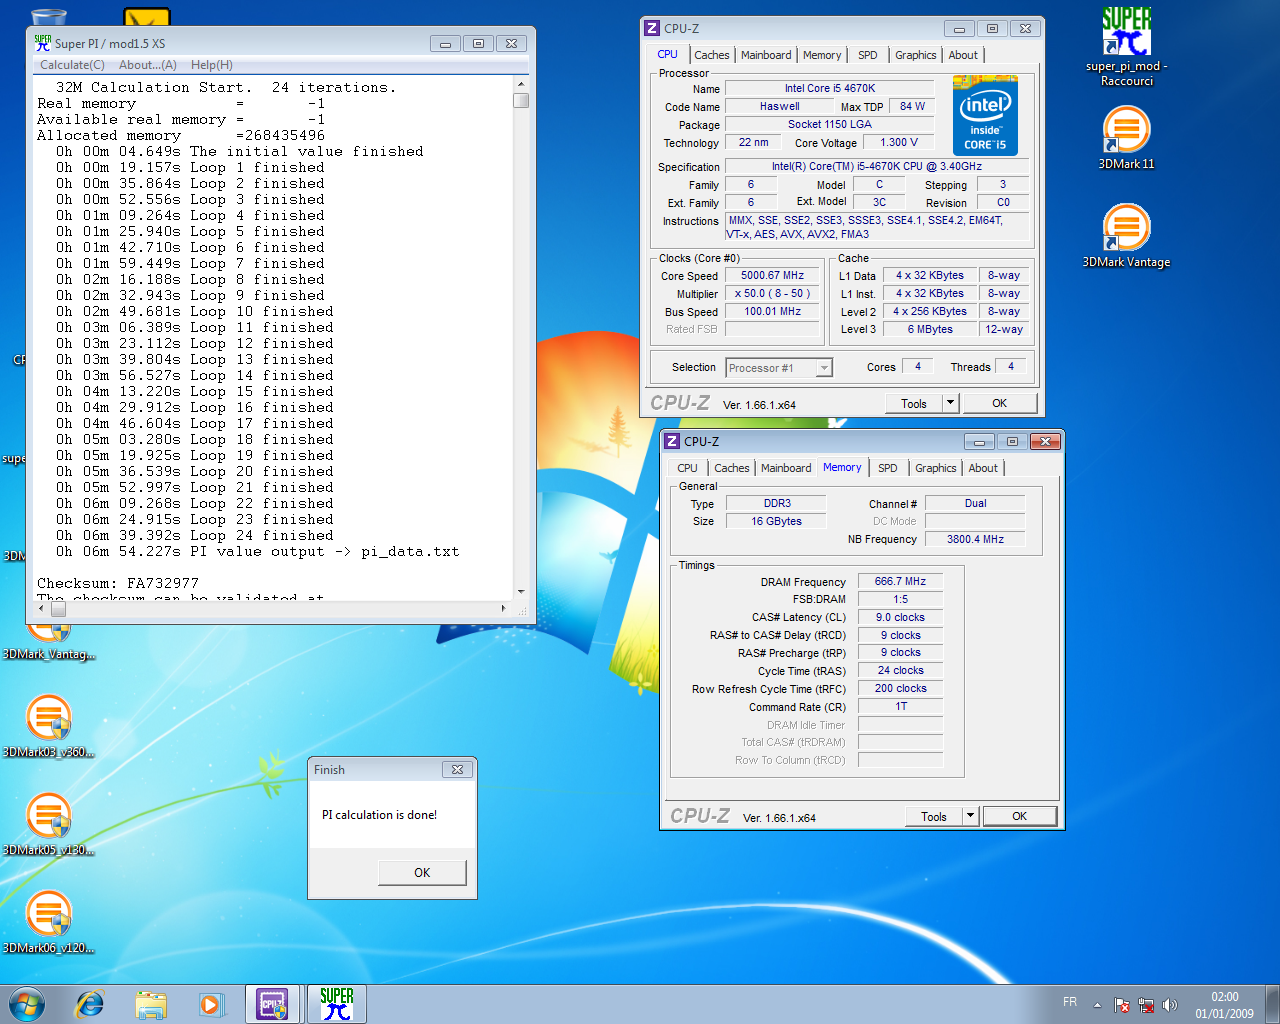Open the volume control in the system tray

click(1170, 1005)
